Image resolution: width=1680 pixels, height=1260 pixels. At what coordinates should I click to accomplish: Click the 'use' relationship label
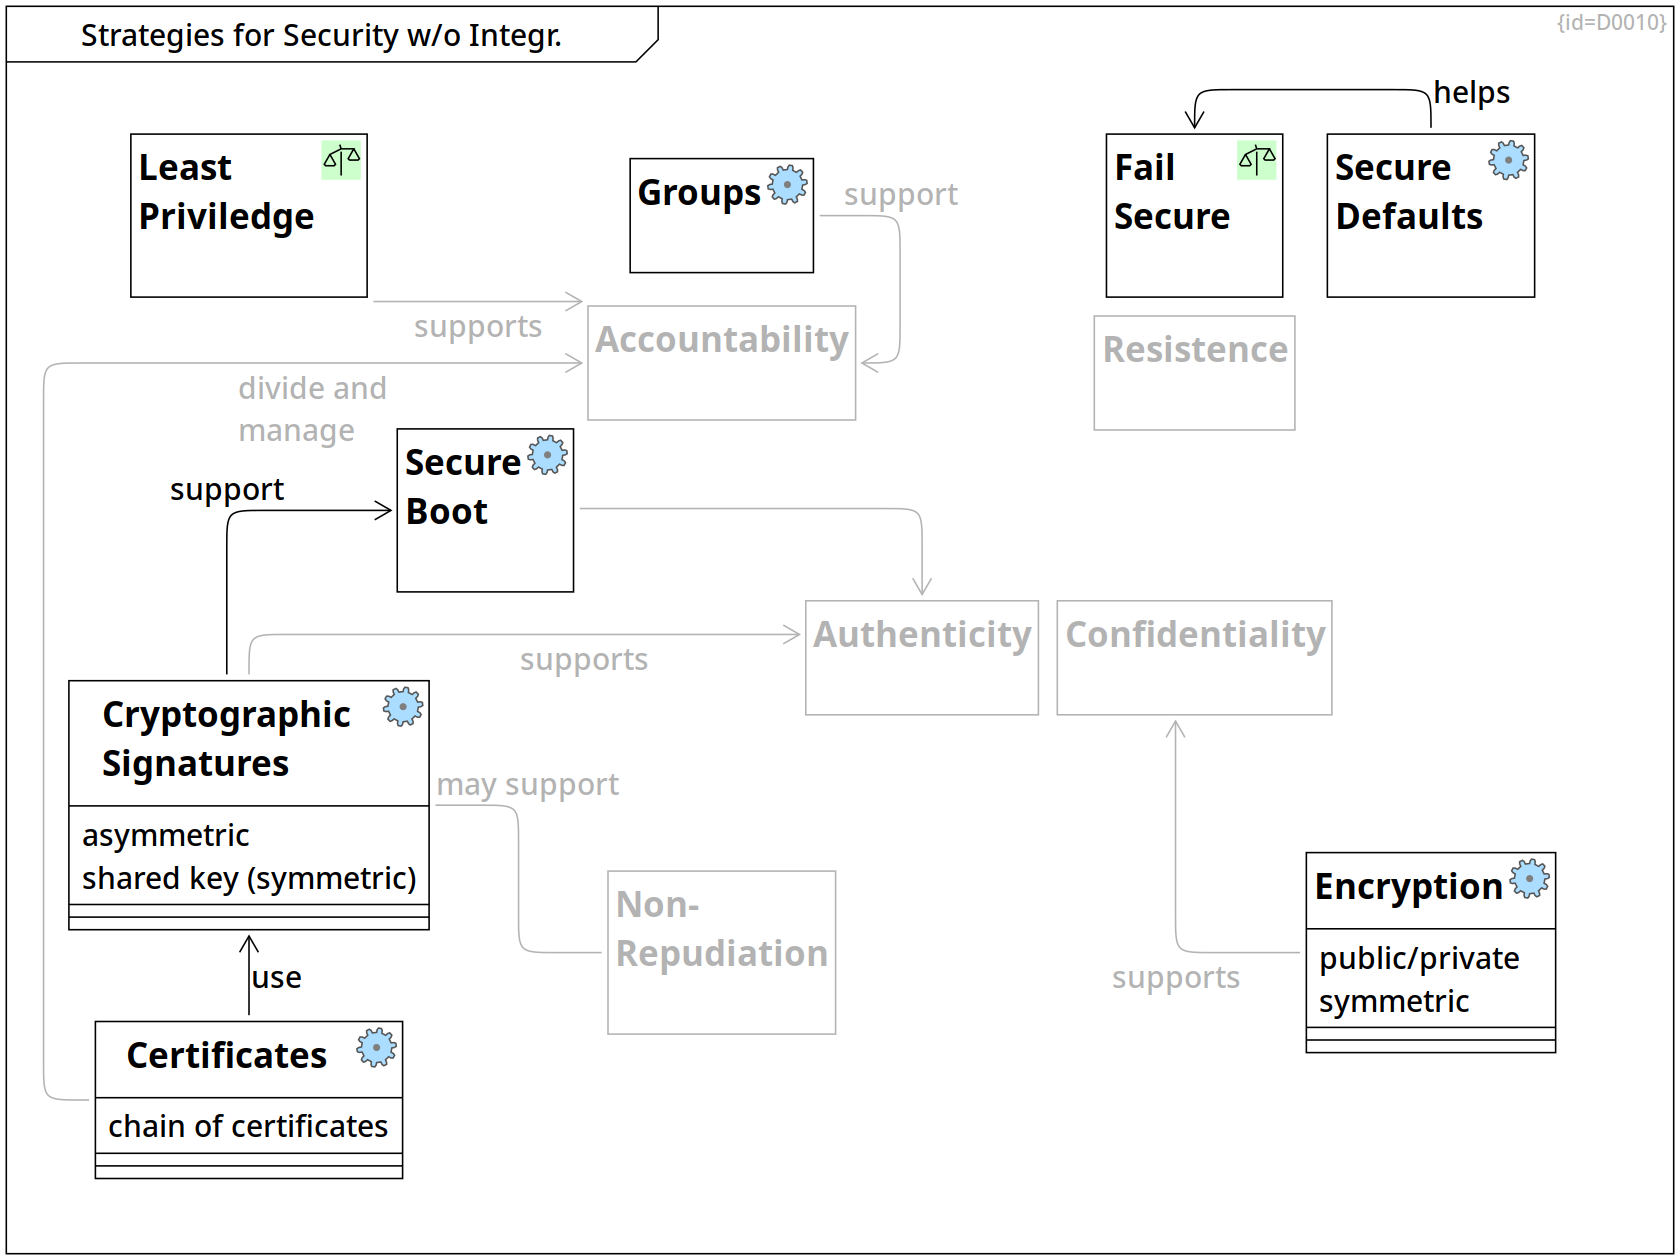click(x=277, y=977)
